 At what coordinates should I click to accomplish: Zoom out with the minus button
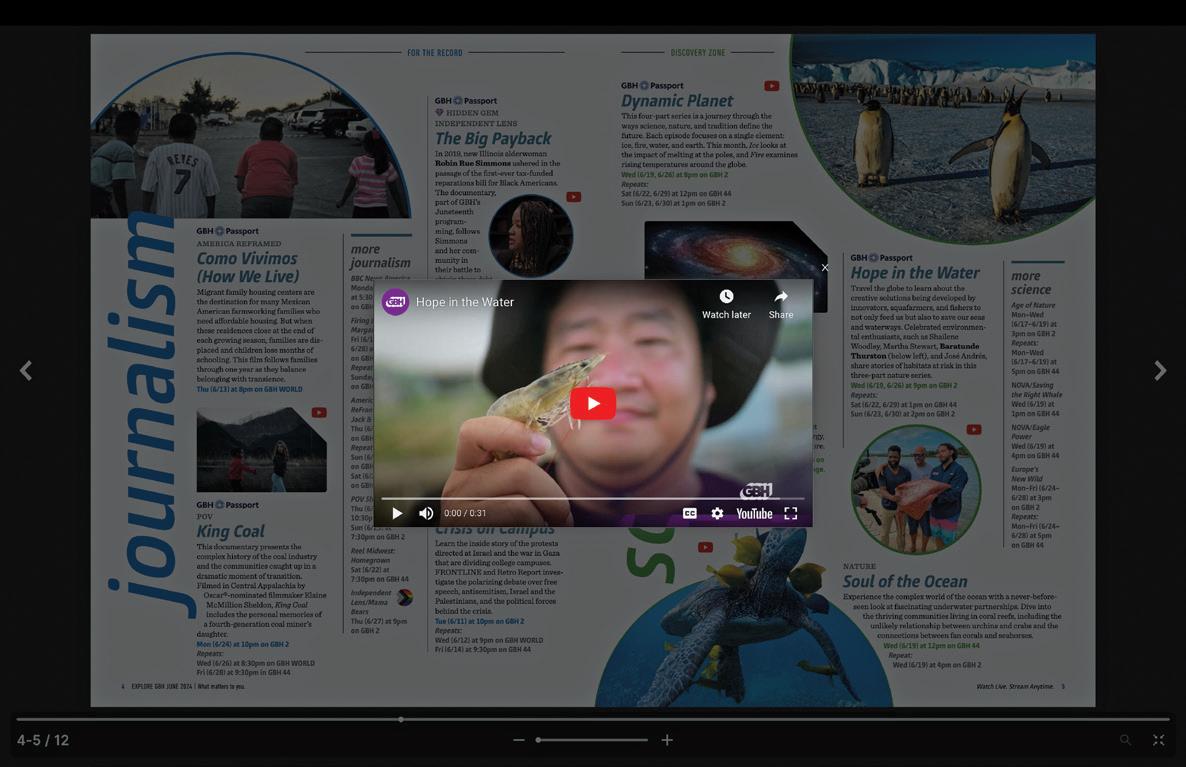click(519, 740)
